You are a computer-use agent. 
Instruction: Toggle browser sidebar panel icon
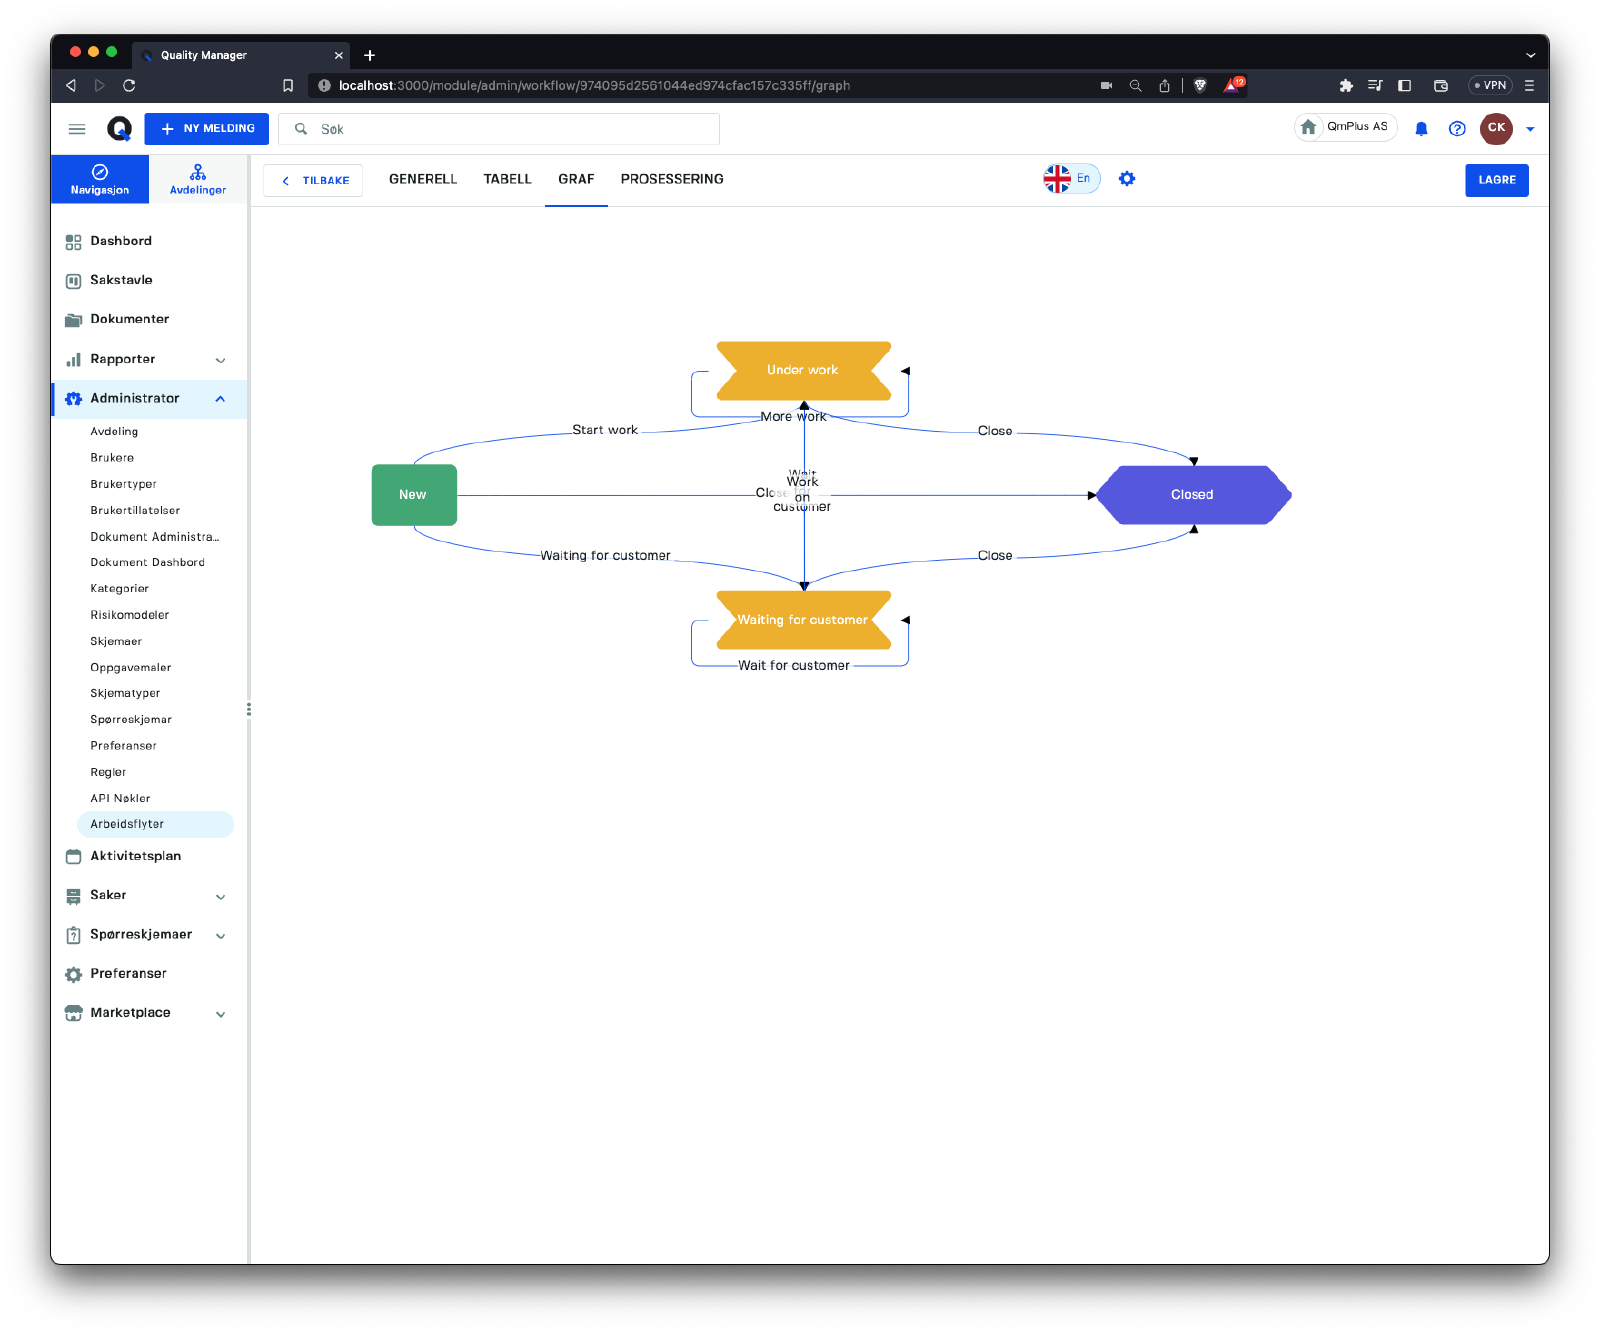click(x=1404, y=86)
